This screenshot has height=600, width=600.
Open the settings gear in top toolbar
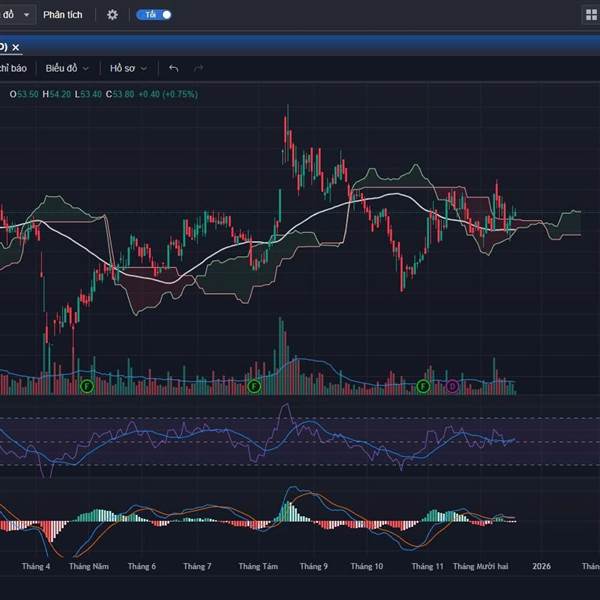pyautogui.click(x=112, y=15)
